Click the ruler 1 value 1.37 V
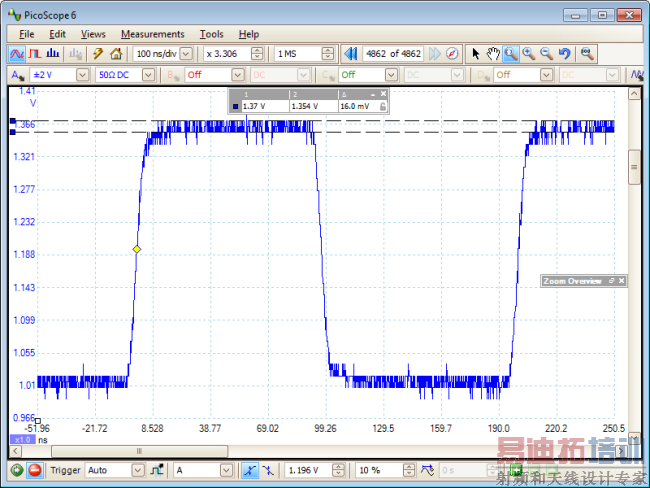The width and height of the screenshot is (650, 488). 254,106
